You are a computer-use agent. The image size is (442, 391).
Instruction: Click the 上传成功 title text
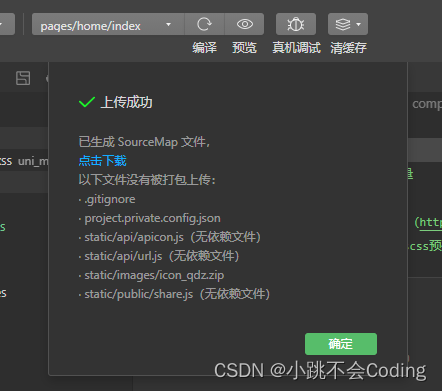click(x=126, y=102)
